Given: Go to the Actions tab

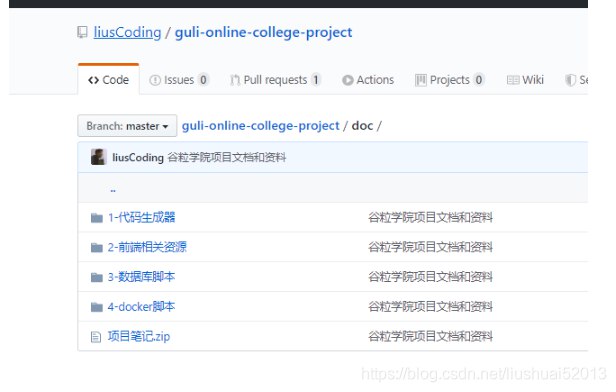Looking at the screenshot, I should tap(368, 80).
